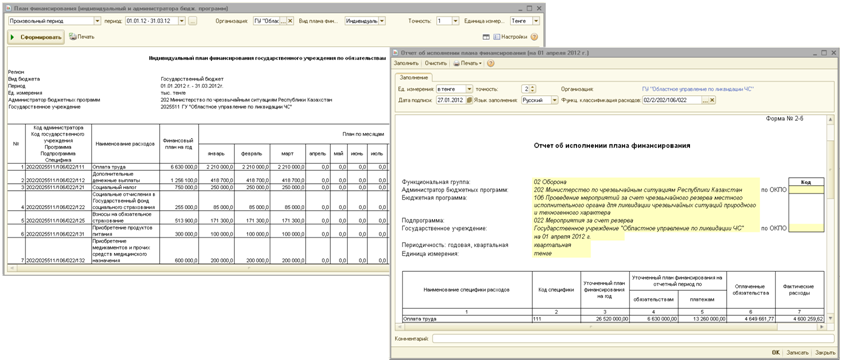842x362 pixels.
Task: Click the OK button in Отчет window
Action: click(775, 353)
